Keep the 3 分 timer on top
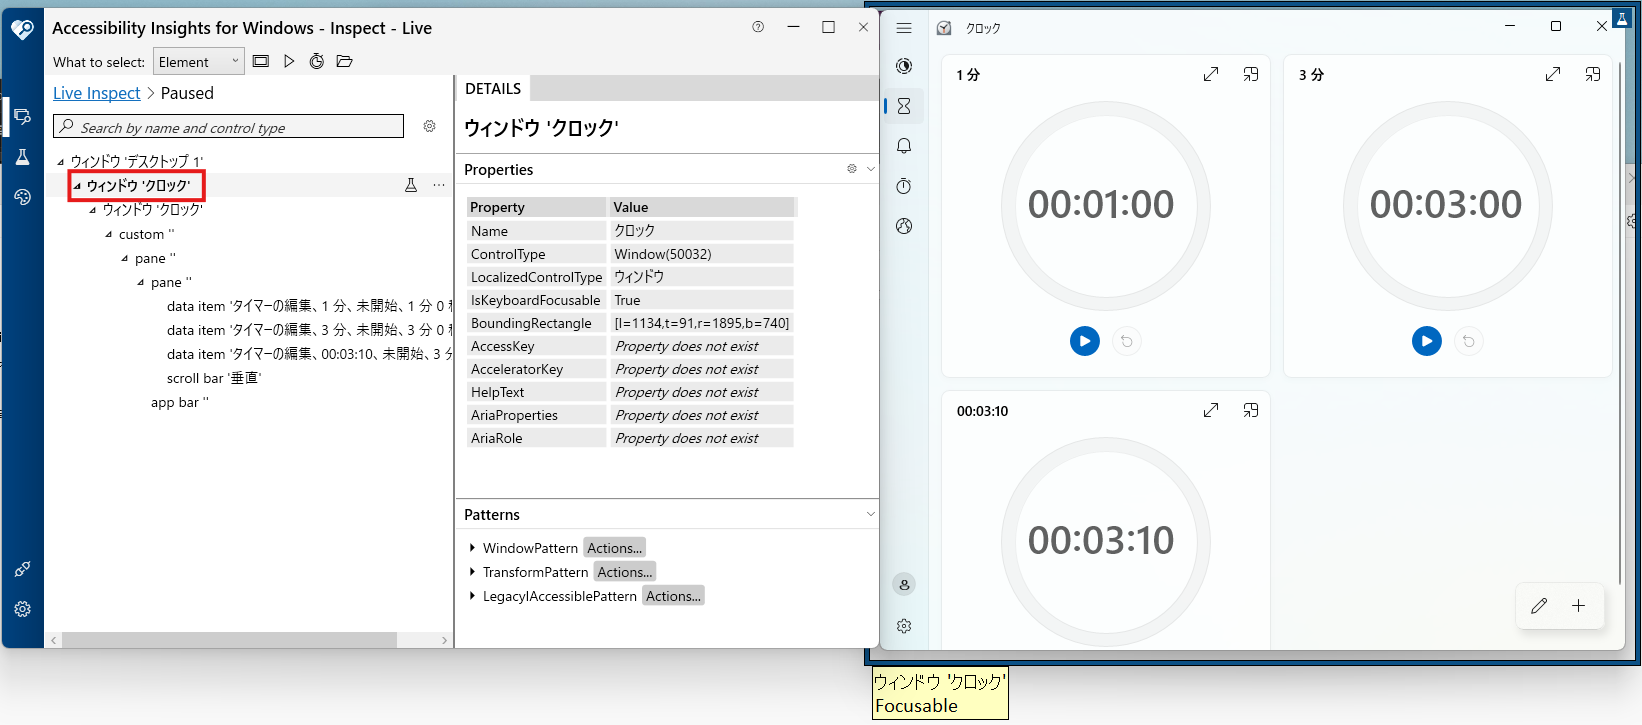 click(1593, 74)
